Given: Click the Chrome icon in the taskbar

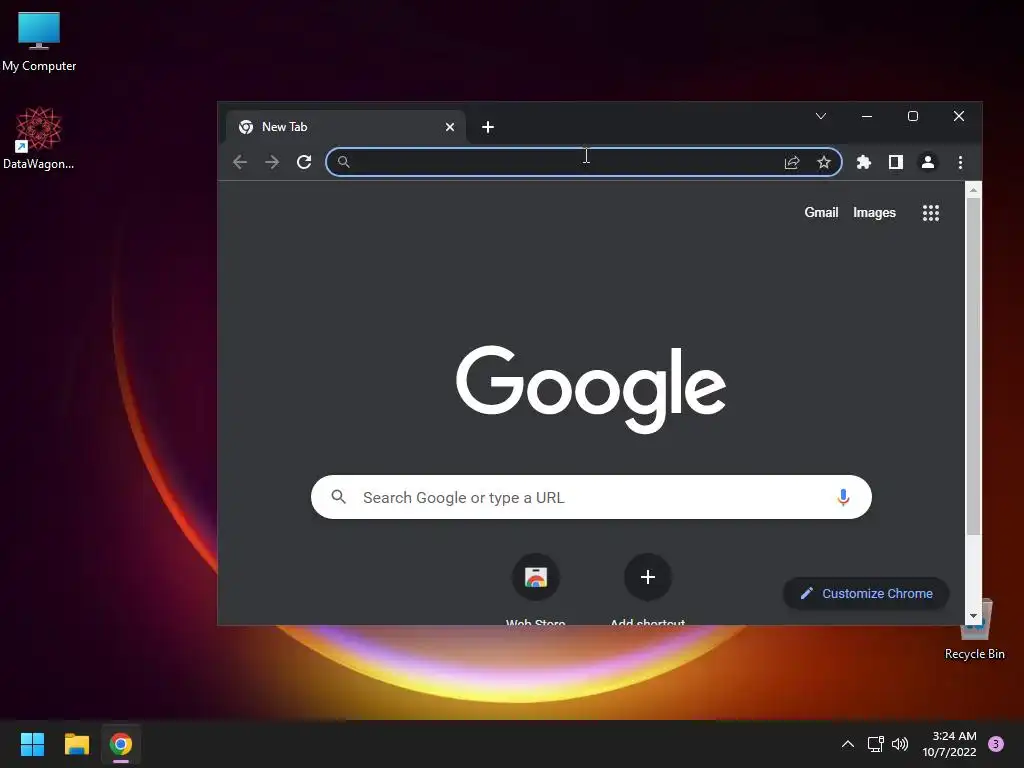Looking at the screenshot, I should [121, 744].
